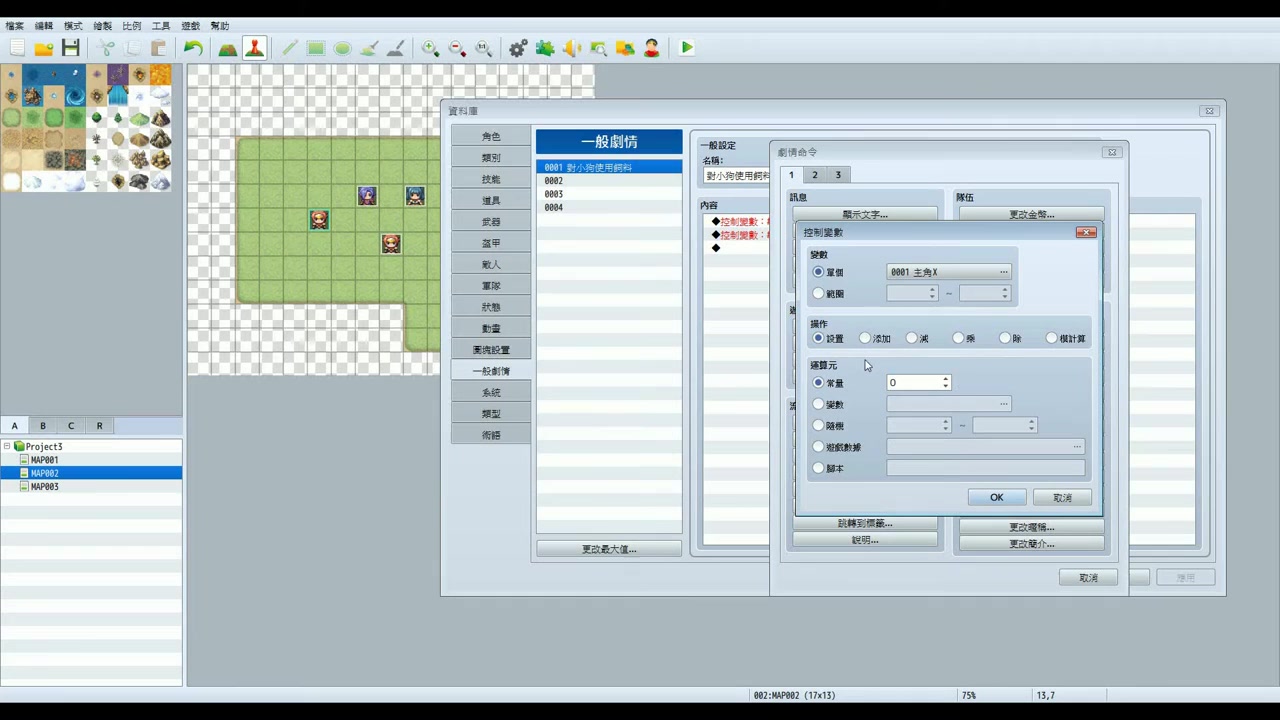Select the Pencil drawing tool

point(290,48)
